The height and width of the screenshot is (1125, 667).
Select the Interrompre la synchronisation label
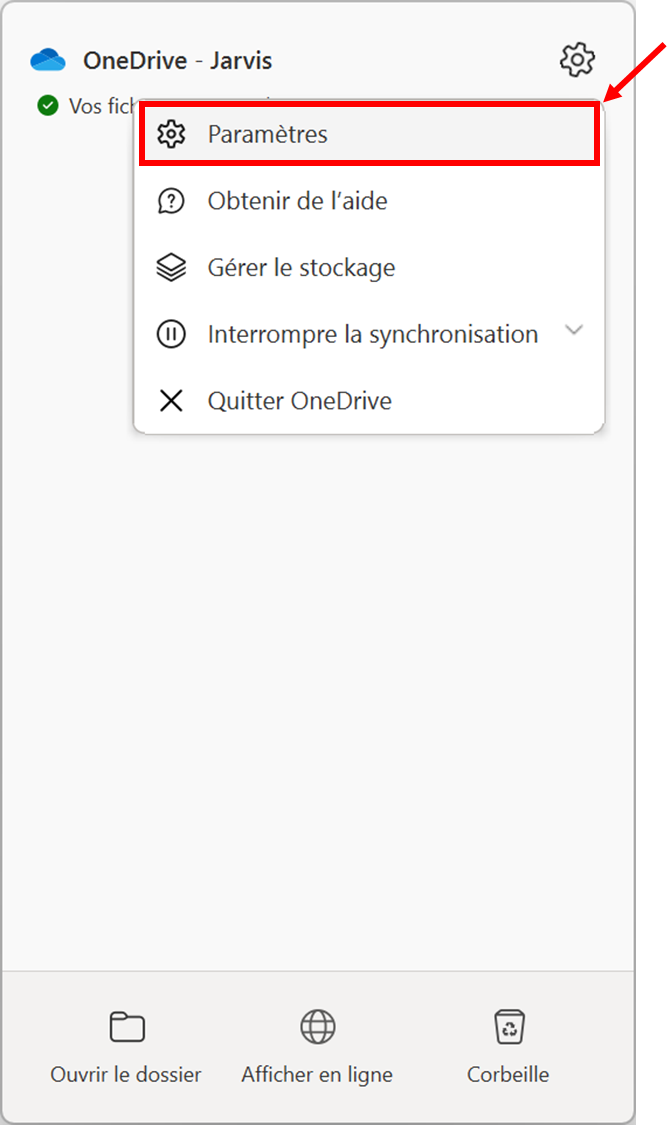pyautogui.click(x=373, y=334)
